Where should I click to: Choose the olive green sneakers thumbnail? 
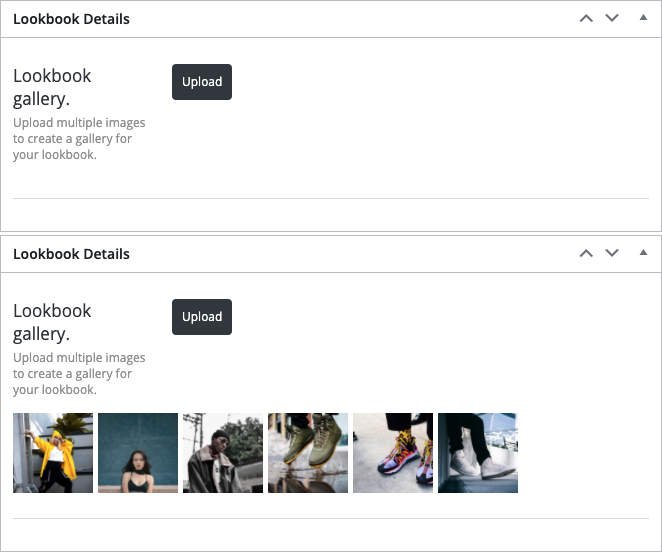308,453
